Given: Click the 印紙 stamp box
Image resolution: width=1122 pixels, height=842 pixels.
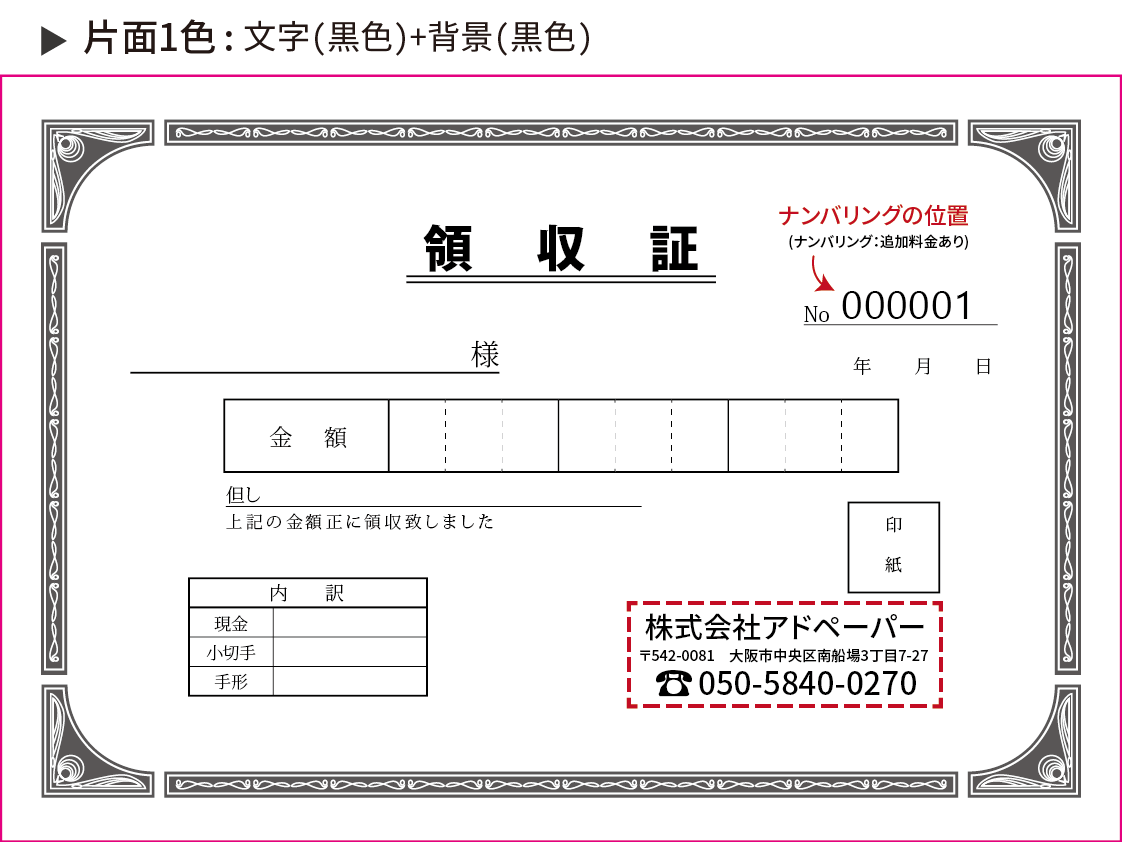Looking at the screenshot, I should (x=893, y=546).
